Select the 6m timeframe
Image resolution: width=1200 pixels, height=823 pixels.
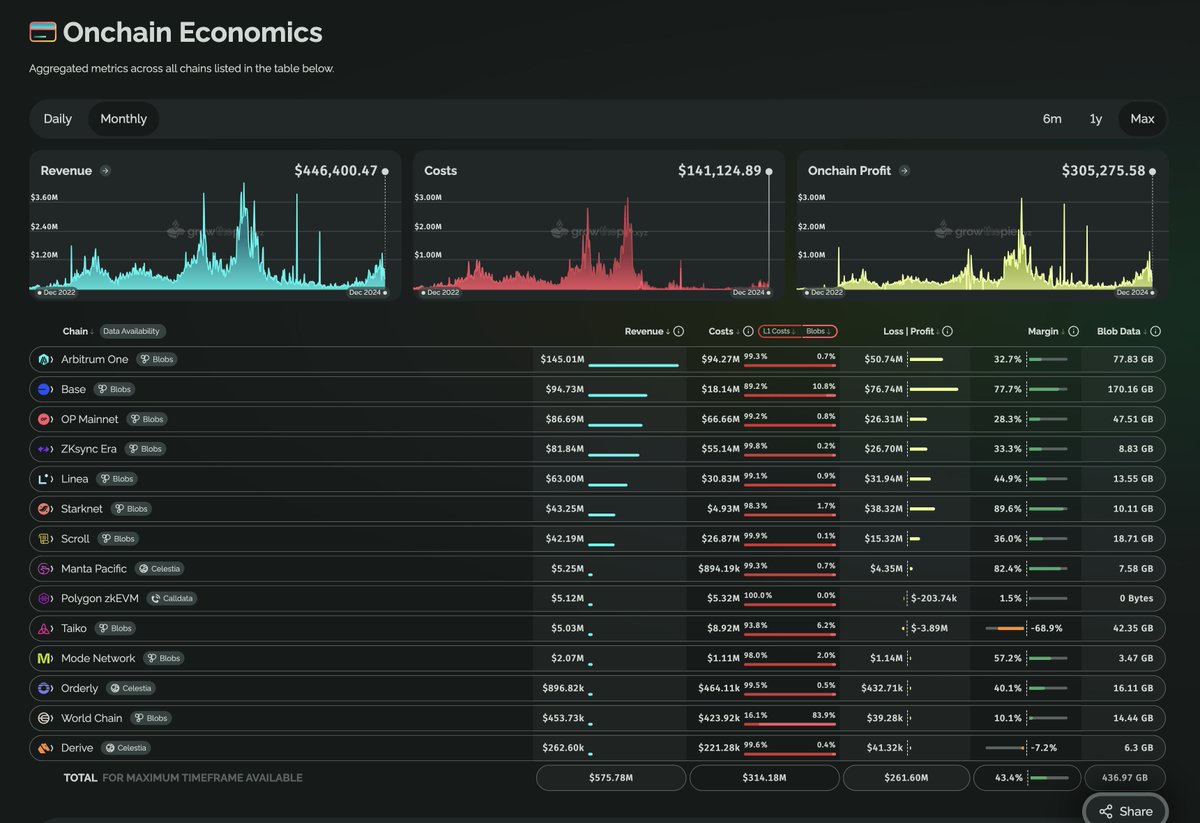pyautogui.click(x=1052, y=119)
